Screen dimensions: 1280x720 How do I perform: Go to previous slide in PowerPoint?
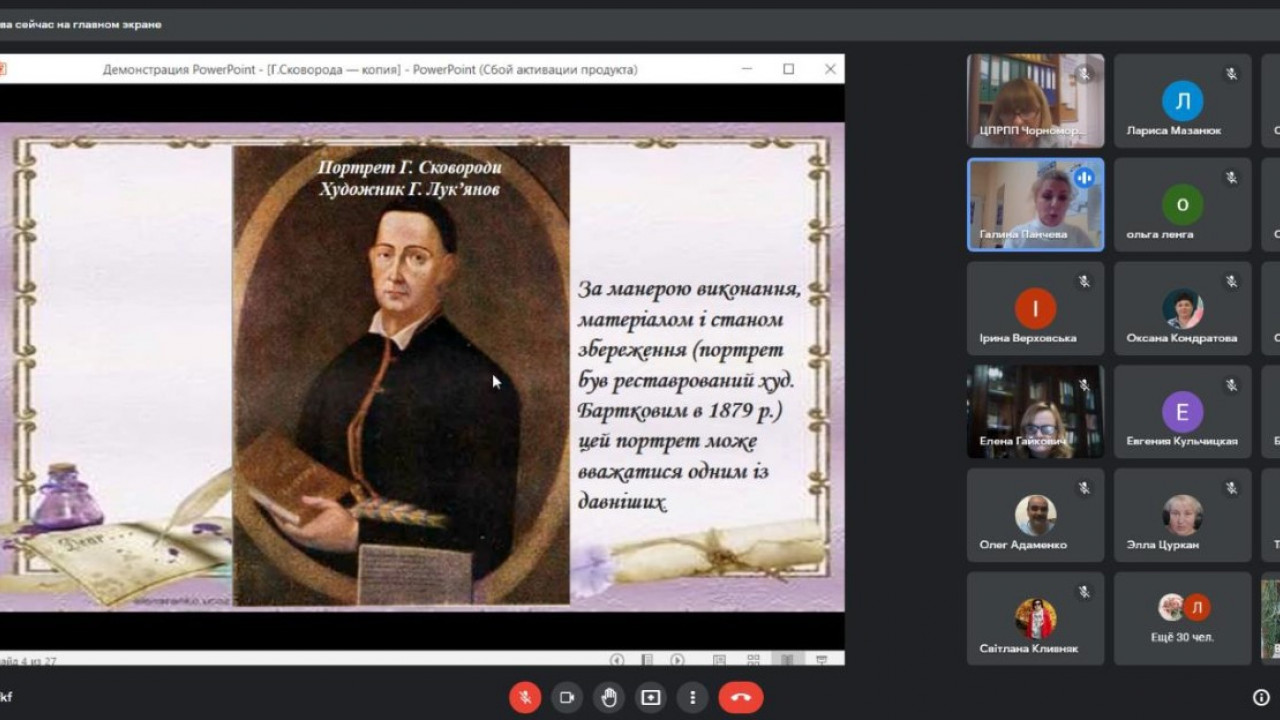click(x=617, y=660)
